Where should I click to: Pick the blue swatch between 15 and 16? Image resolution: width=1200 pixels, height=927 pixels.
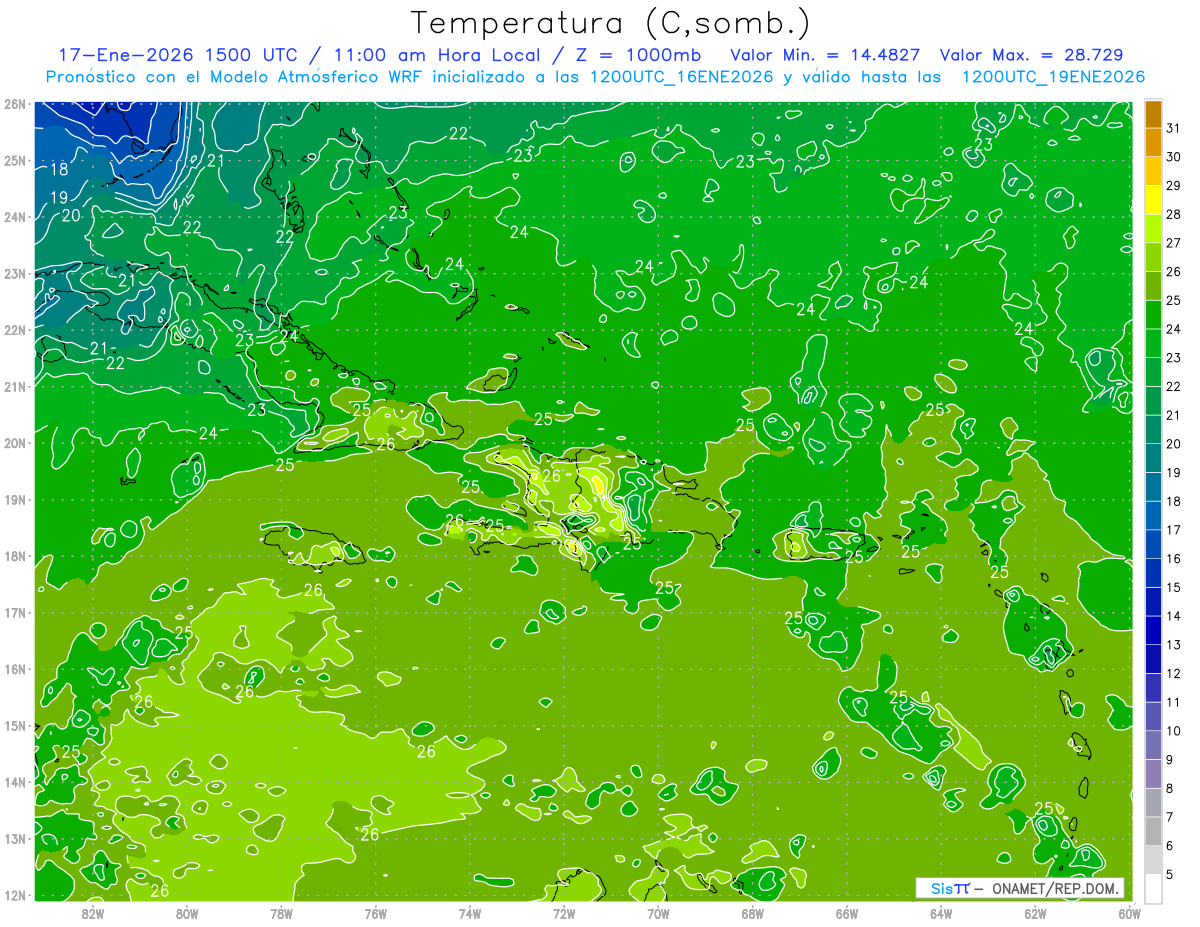coord(1154,573)
